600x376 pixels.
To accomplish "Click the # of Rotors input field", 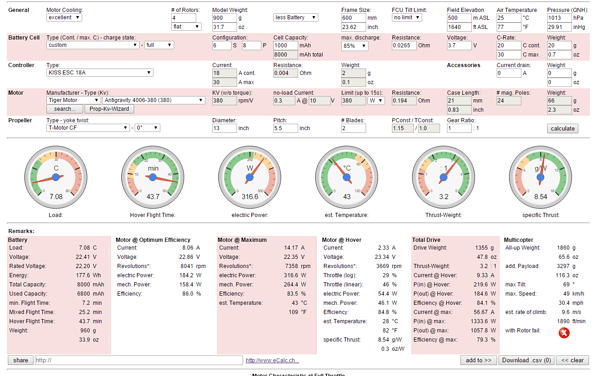I will 184,18.
